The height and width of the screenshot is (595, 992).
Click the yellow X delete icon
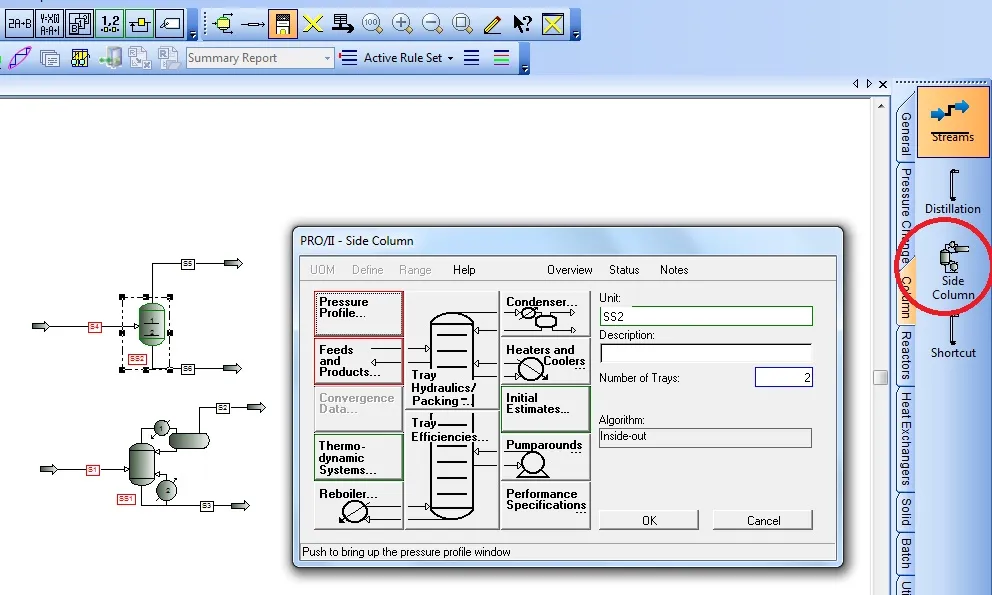pos(313,24)
